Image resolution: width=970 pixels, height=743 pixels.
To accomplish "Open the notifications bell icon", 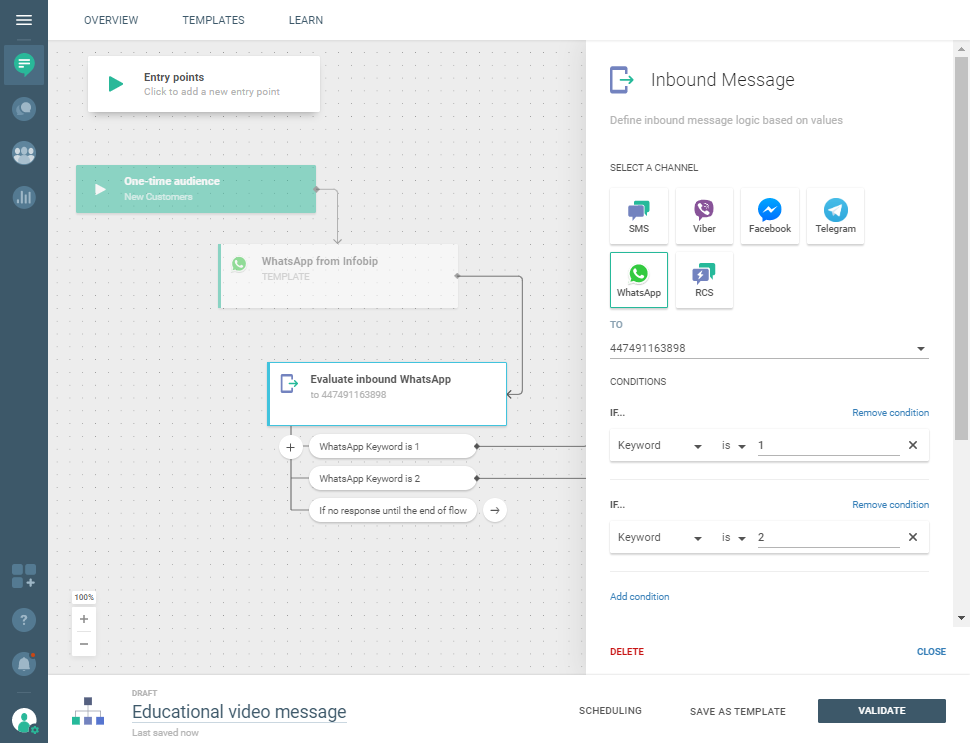I will pos(24,662).
